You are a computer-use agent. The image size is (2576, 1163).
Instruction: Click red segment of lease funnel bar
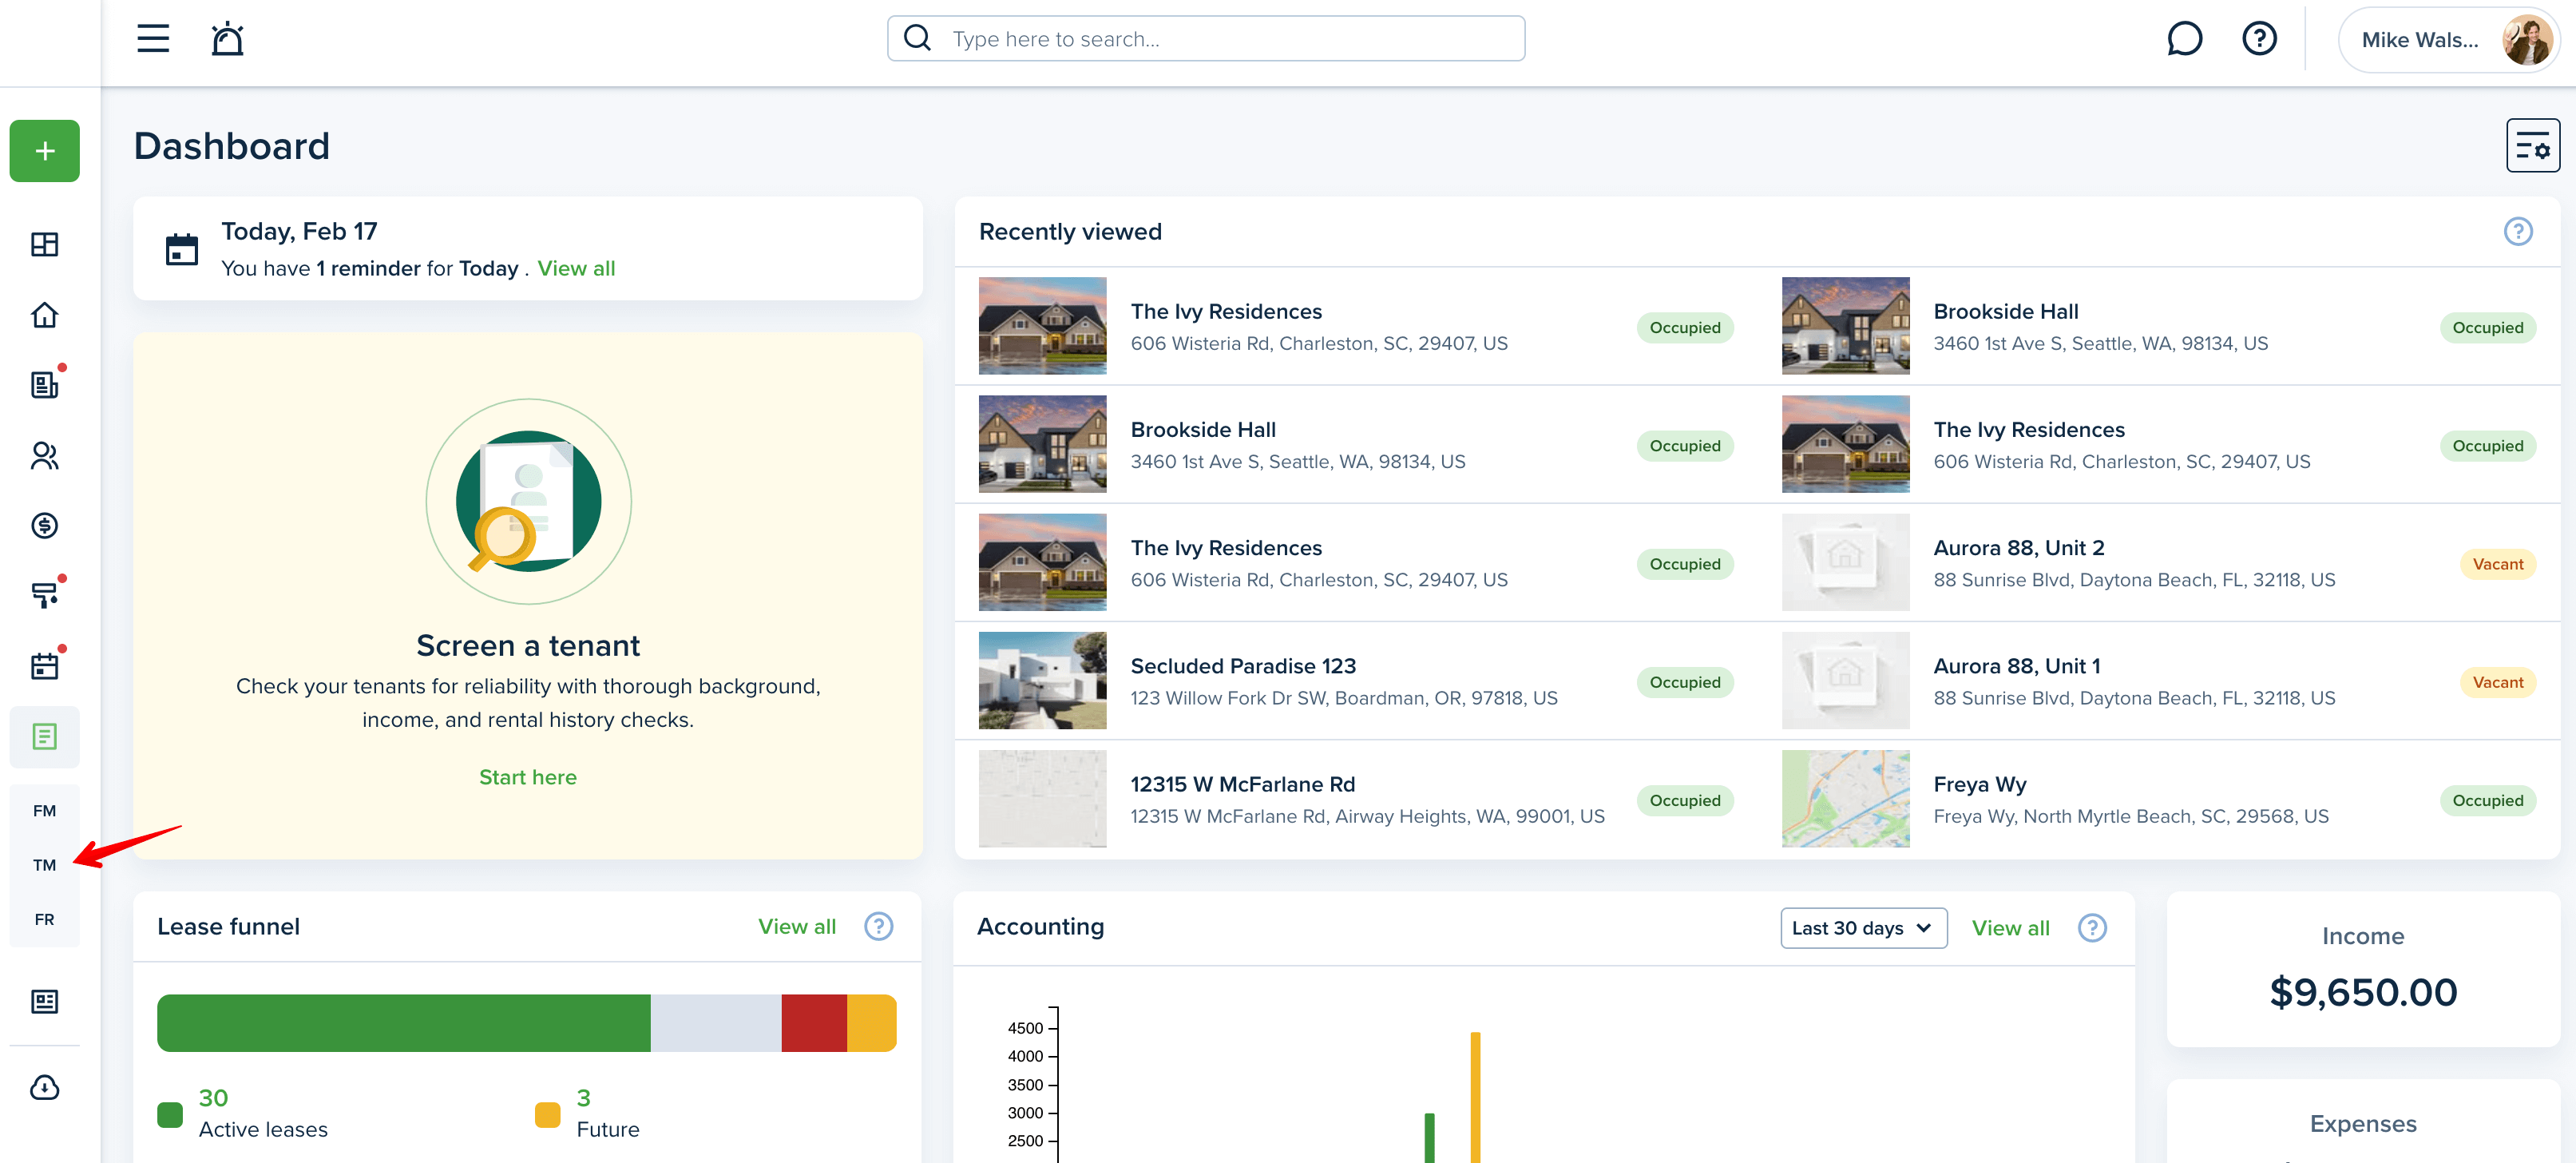pyautogui.click(x=814, y=1023)
